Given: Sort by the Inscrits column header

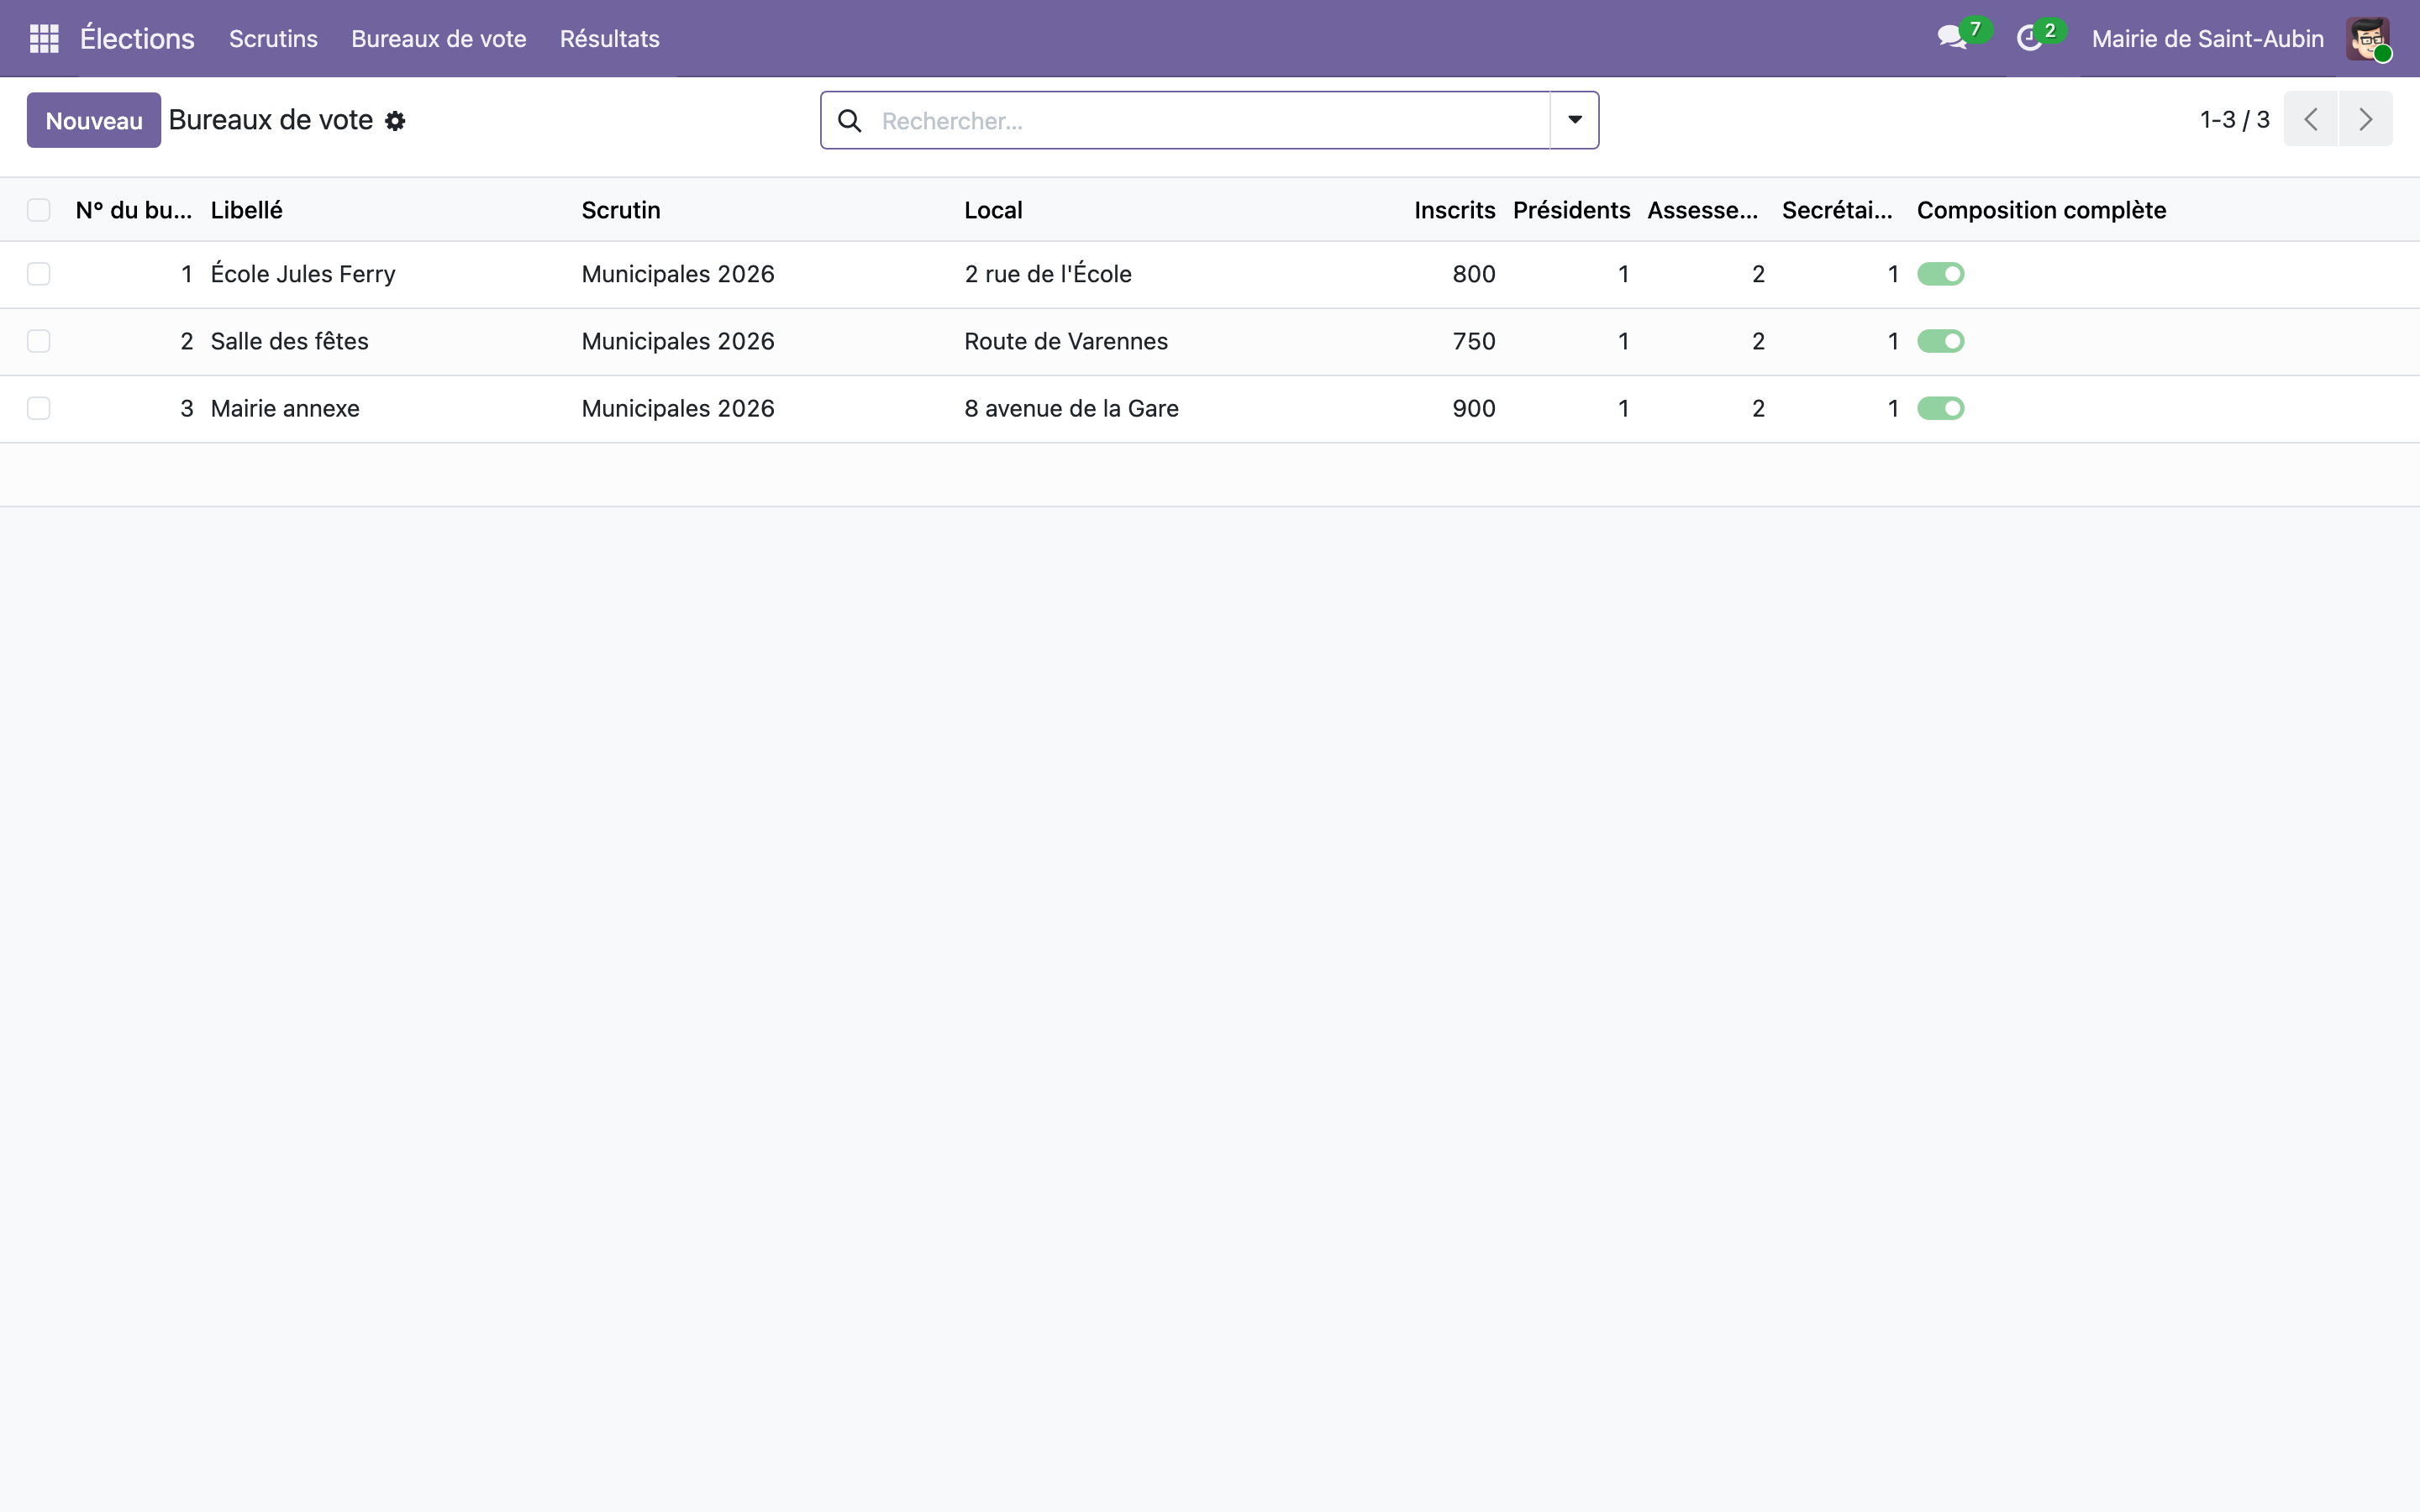Looking at the screenshot, I should [x=1454, y=210].
